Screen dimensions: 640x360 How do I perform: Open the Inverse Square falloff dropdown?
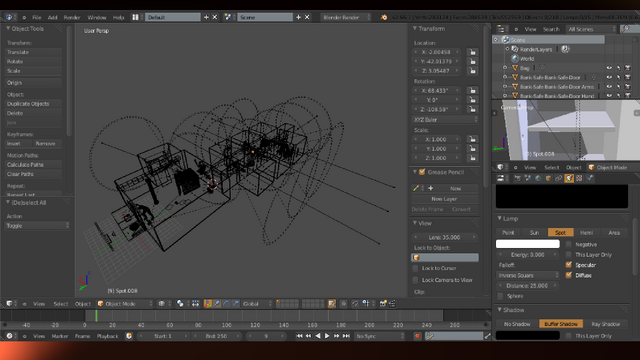[528, 275]
